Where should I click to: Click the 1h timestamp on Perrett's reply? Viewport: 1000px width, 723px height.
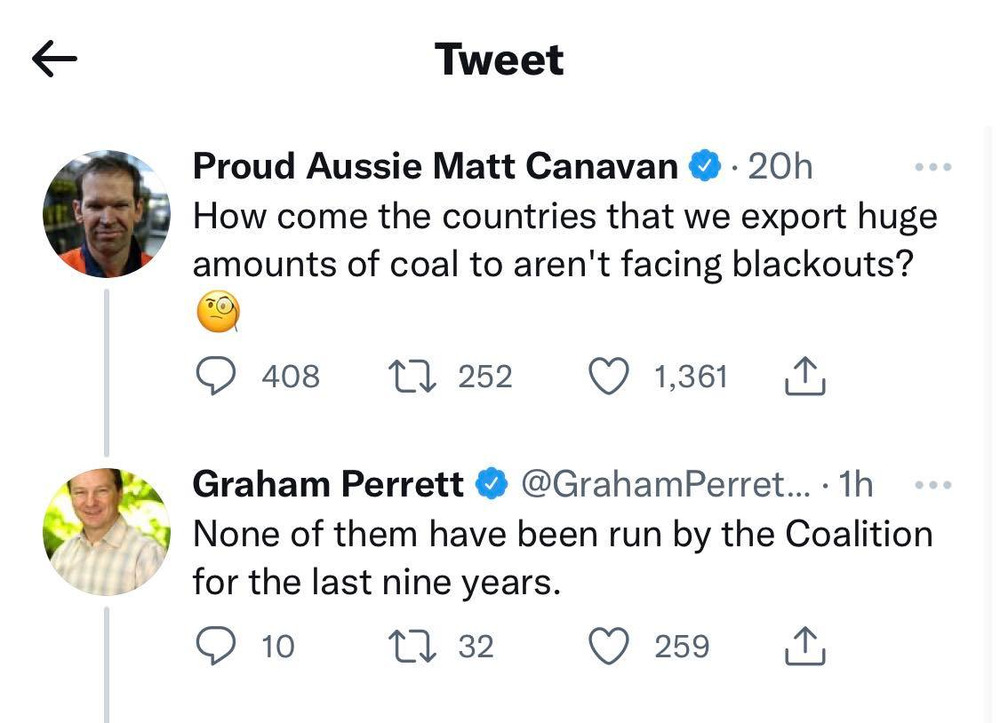pos(857,485)
